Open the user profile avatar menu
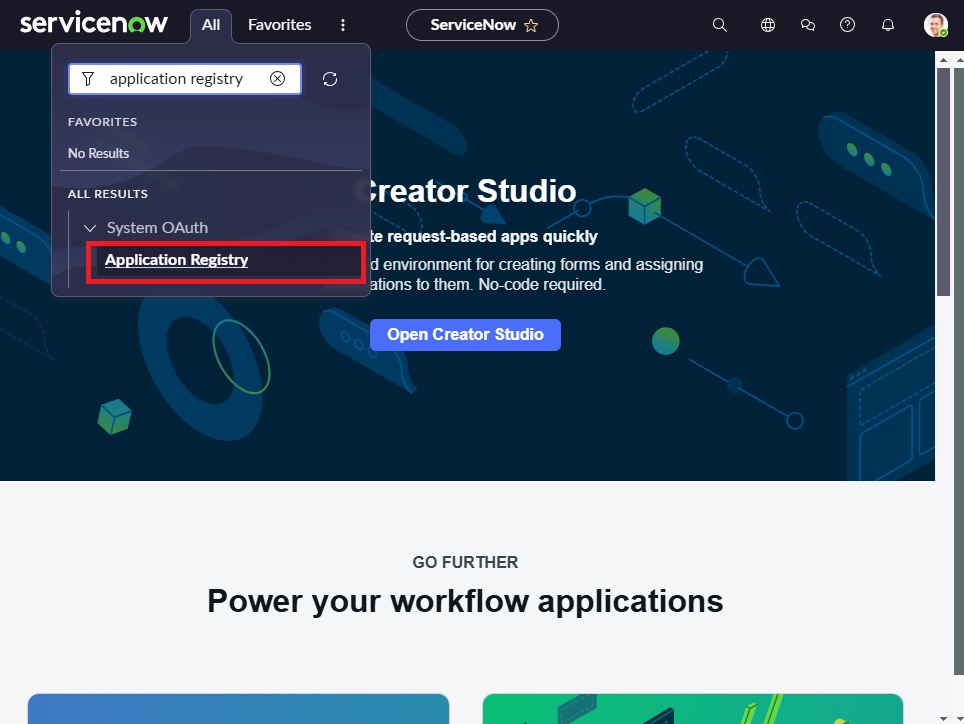 [935, 25]
